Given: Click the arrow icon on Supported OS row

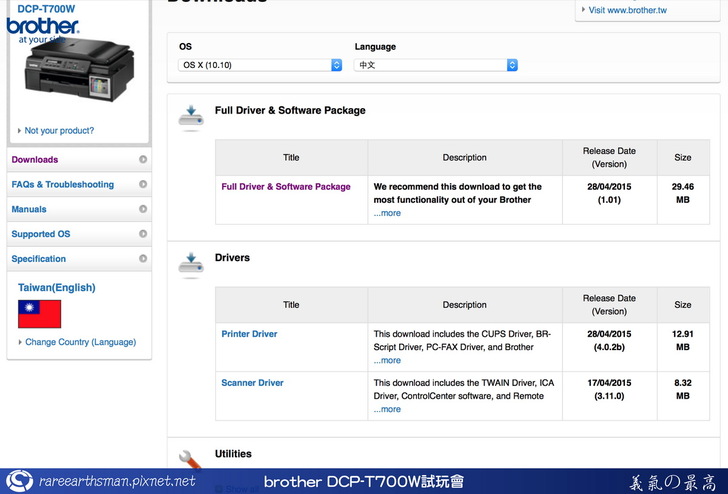Looking at the screenshot, I should (143, 234).
